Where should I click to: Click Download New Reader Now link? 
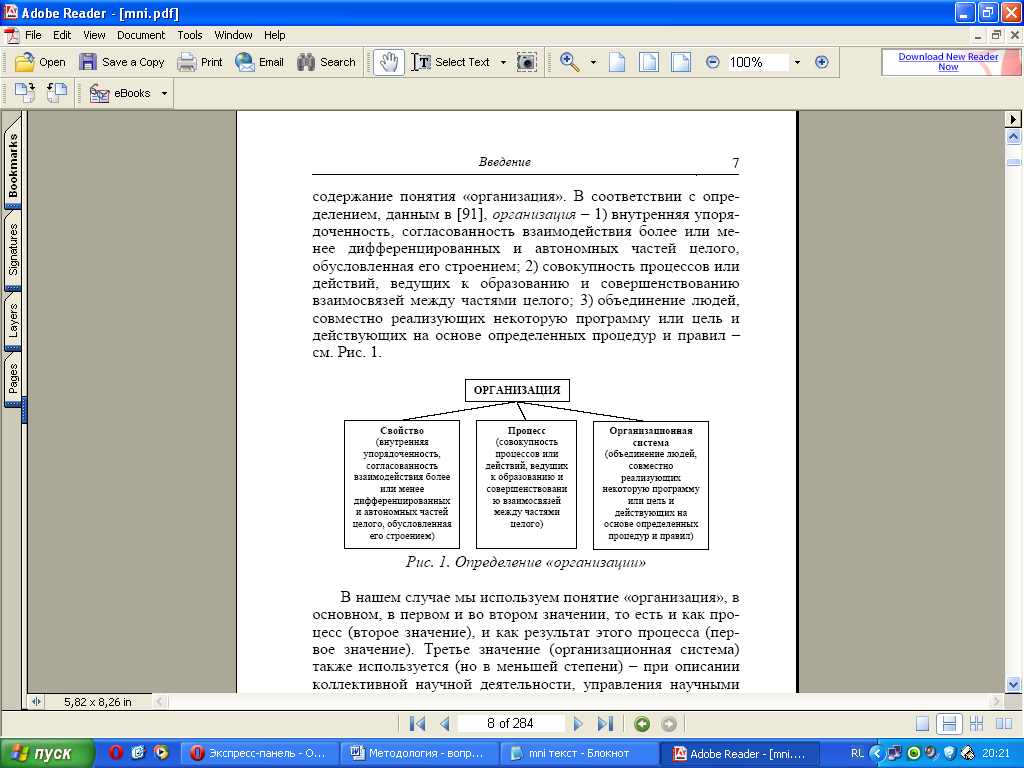pyautogui.click(x=948, y=61)
